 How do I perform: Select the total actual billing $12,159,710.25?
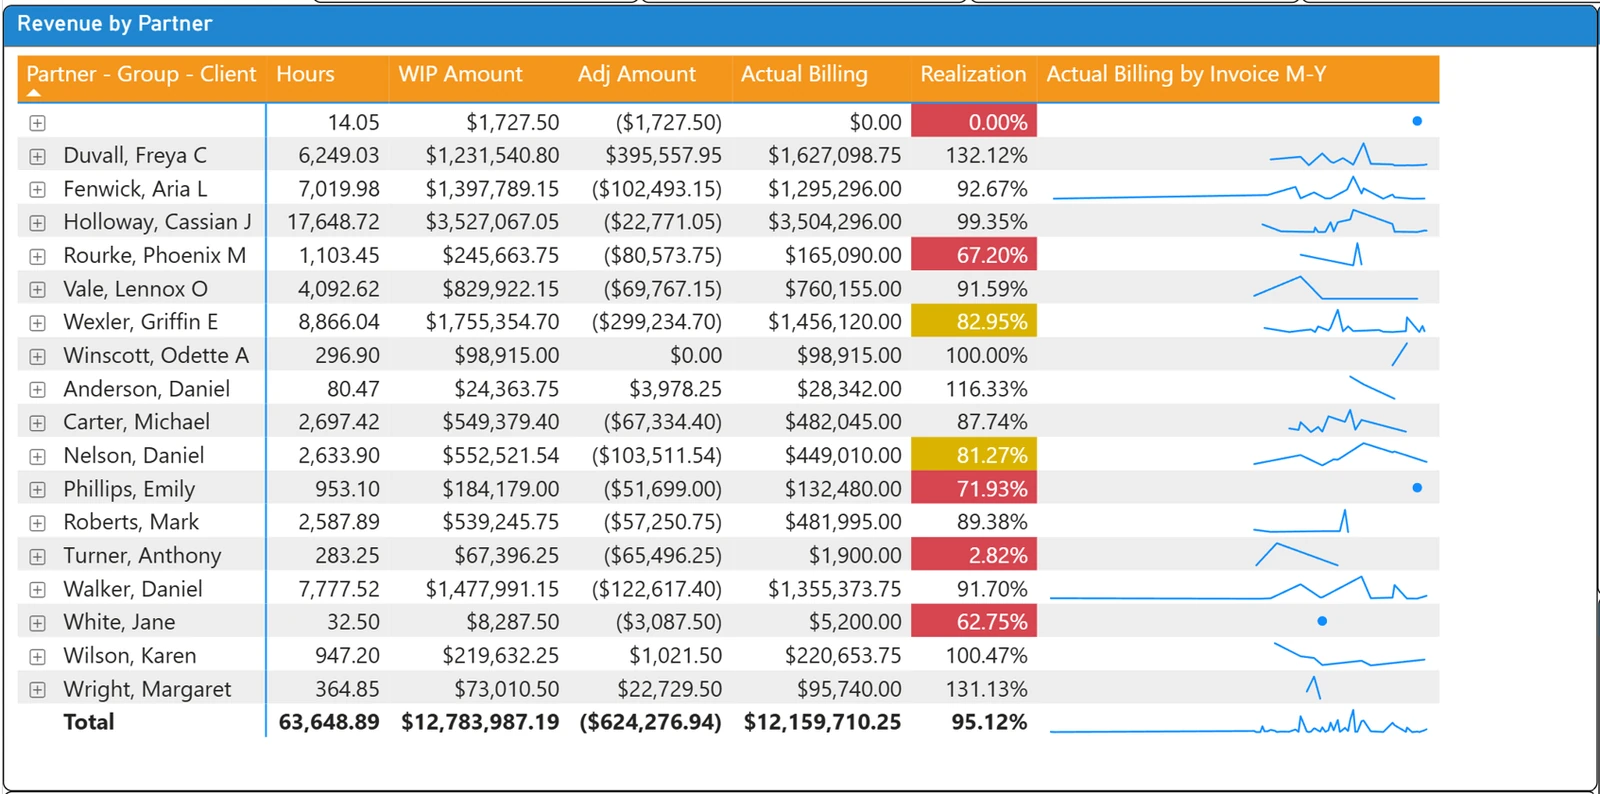tap(822, 722)
